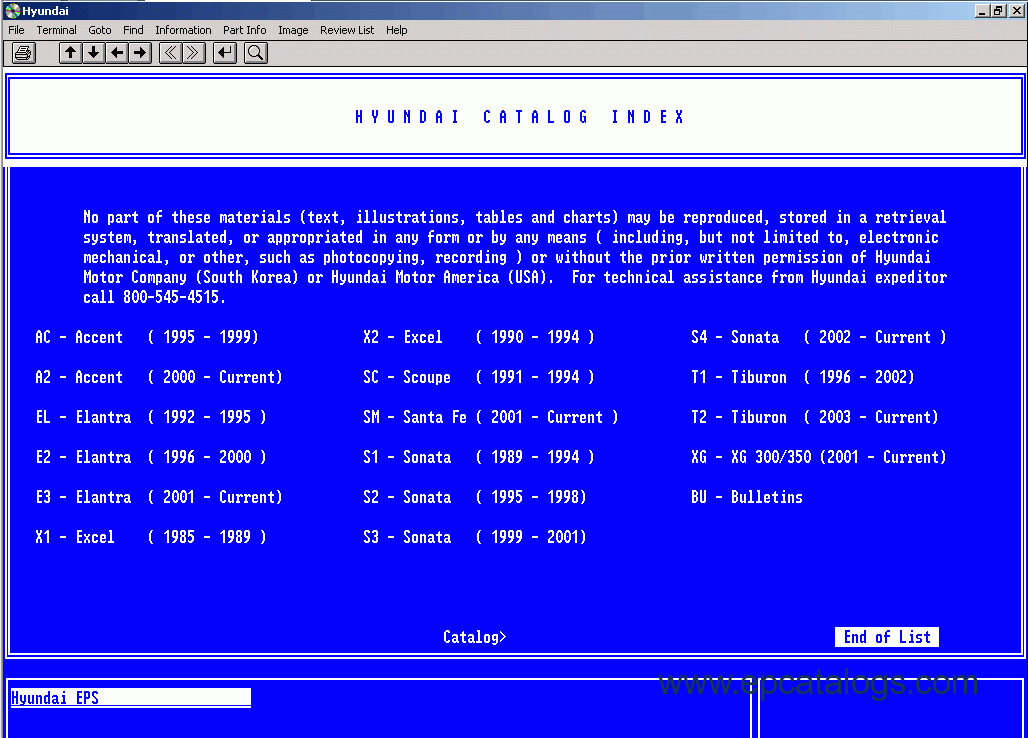
Task: Select E3 - Elantra (2001 - Current) catalog
Action: point(159,497)
